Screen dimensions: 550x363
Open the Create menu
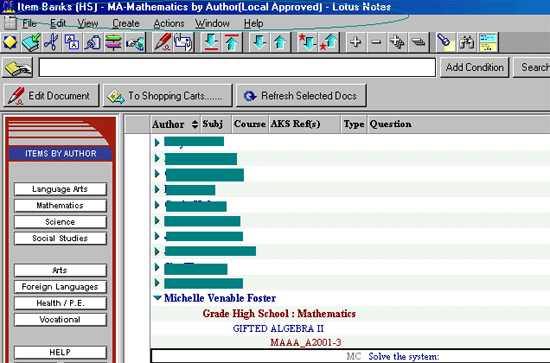coord(126,23)
